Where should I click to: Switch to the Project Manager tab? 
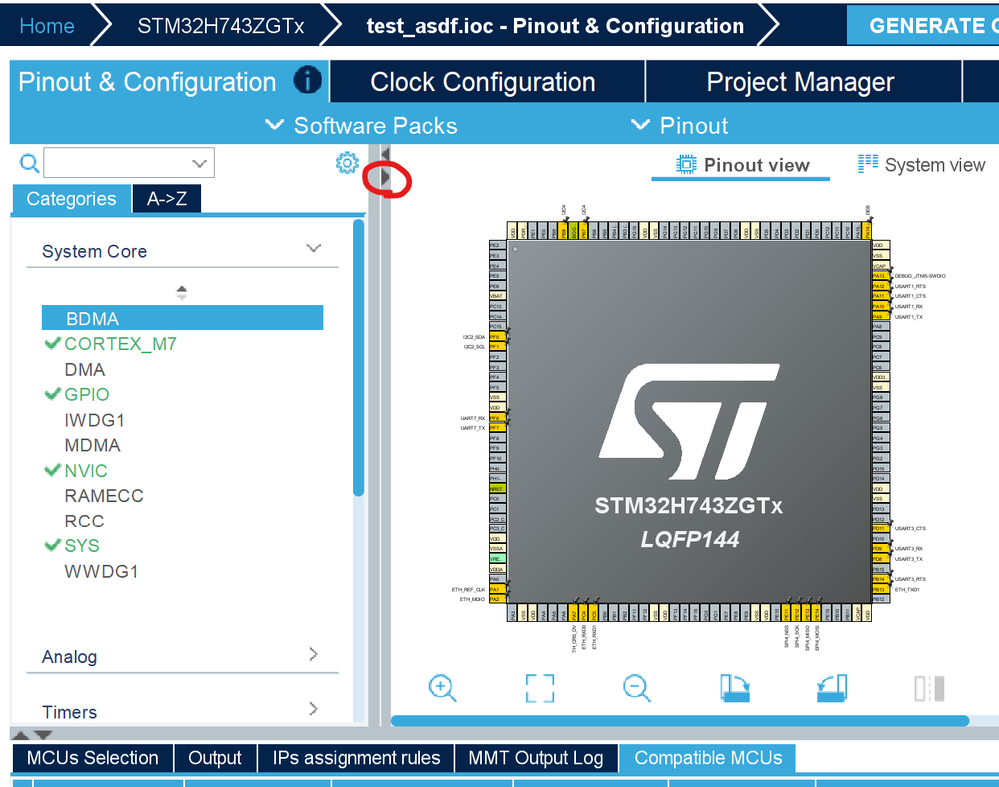(x=803, y=82)
